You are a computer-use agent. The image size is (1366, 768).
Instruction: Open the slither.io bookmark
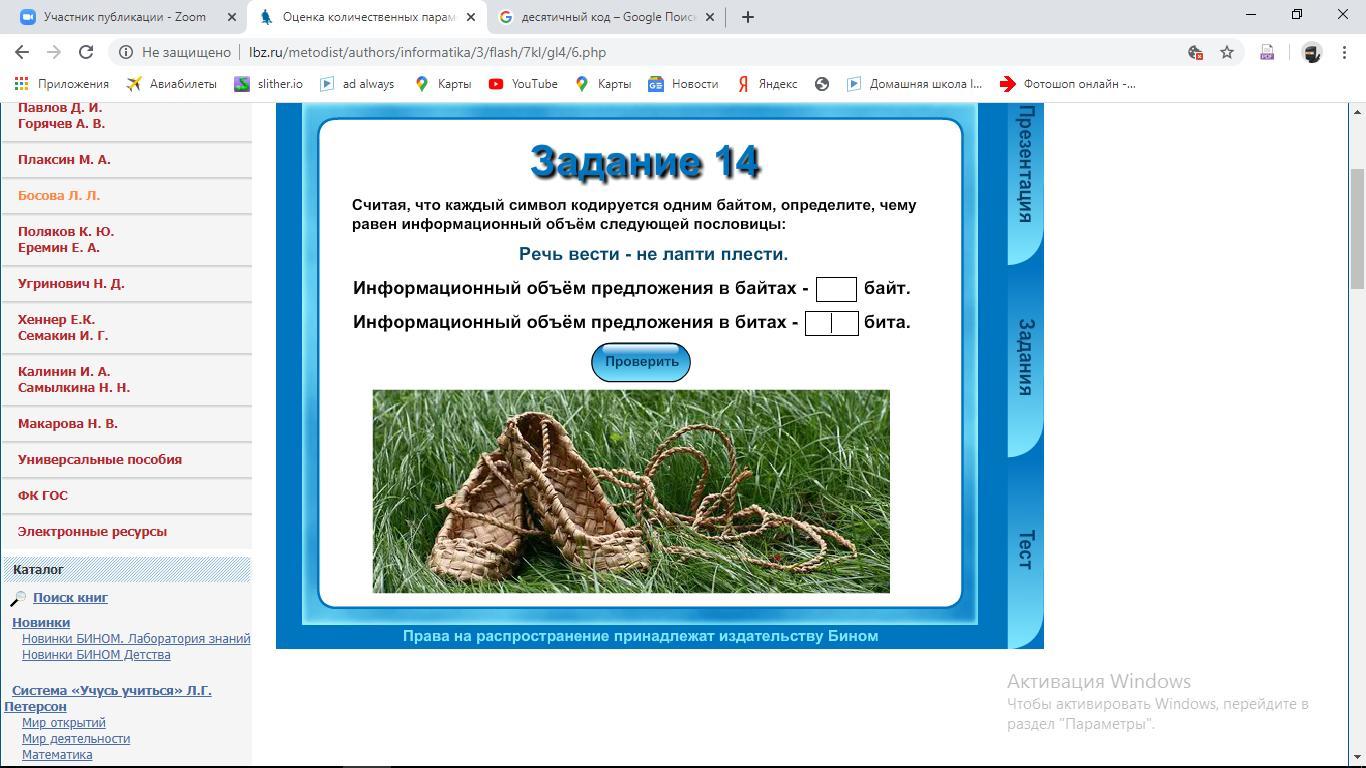(x=268, y=84)
